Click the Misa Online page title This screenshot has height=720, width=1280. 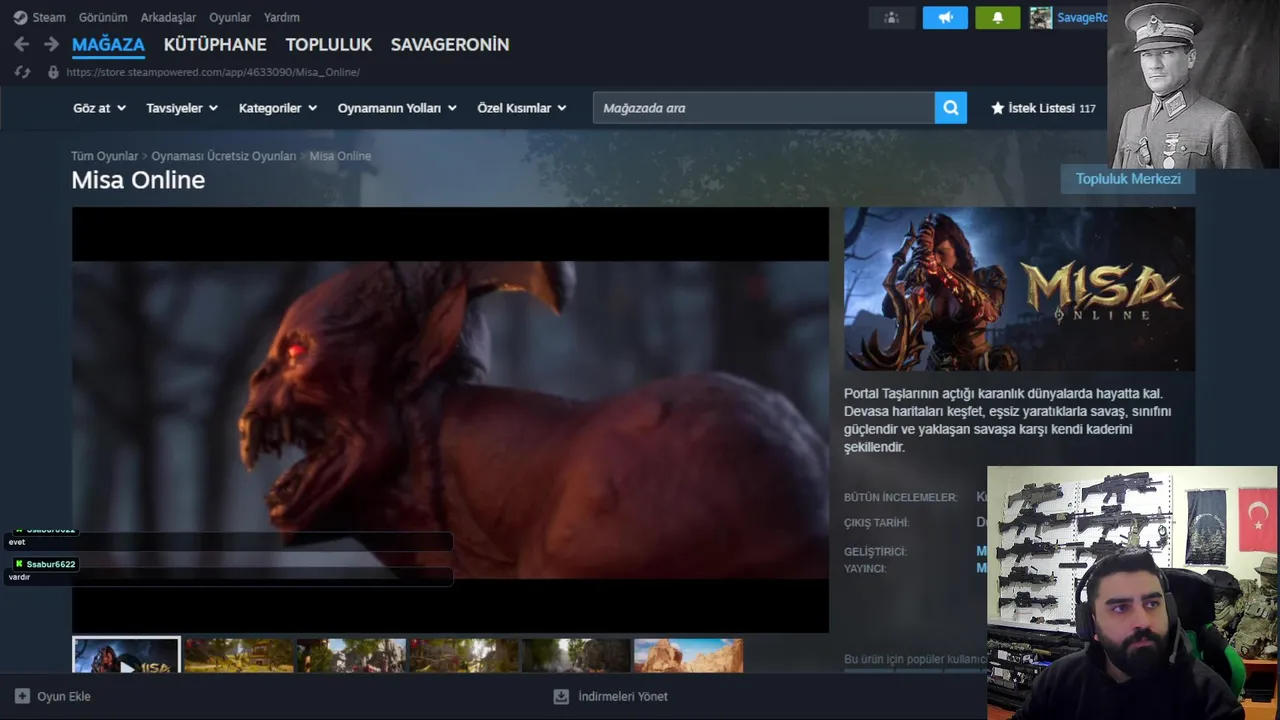[138, 180]
